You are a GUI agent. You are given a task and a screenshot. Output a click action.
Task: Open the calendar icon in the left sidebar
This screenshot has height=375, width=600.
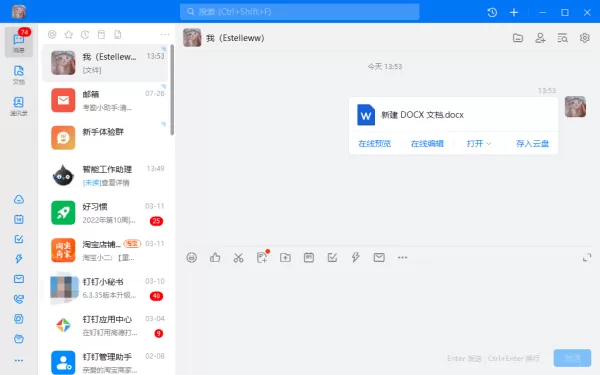19,219
